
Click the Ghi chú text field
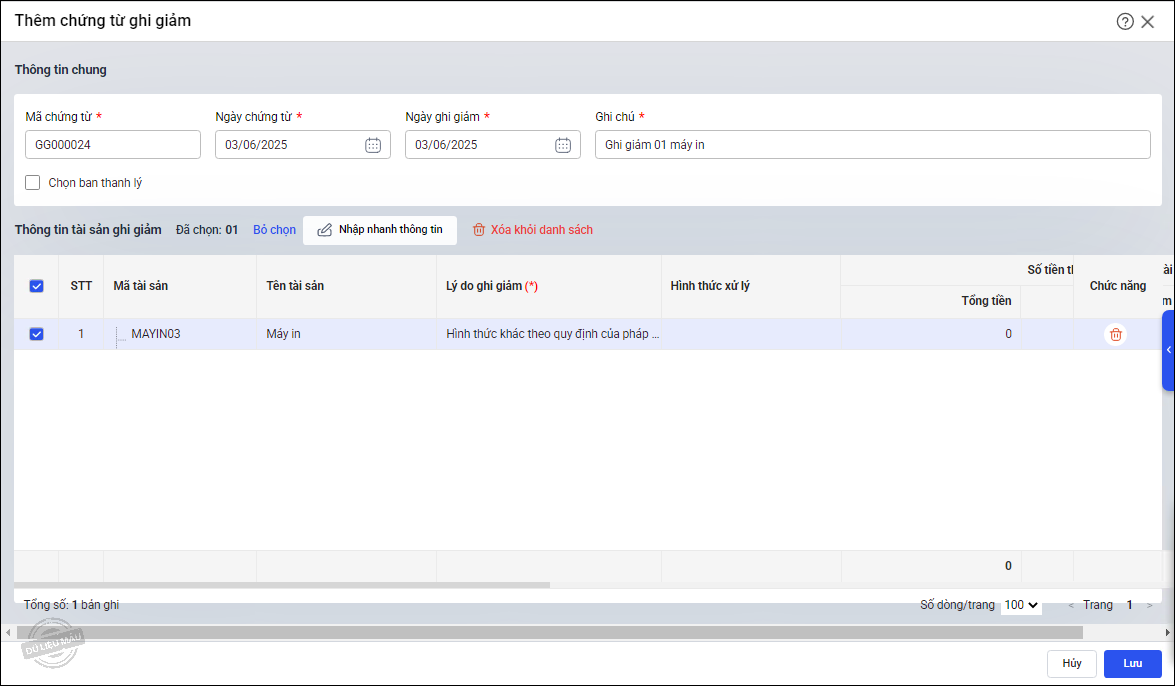click(x=873, y=145)
